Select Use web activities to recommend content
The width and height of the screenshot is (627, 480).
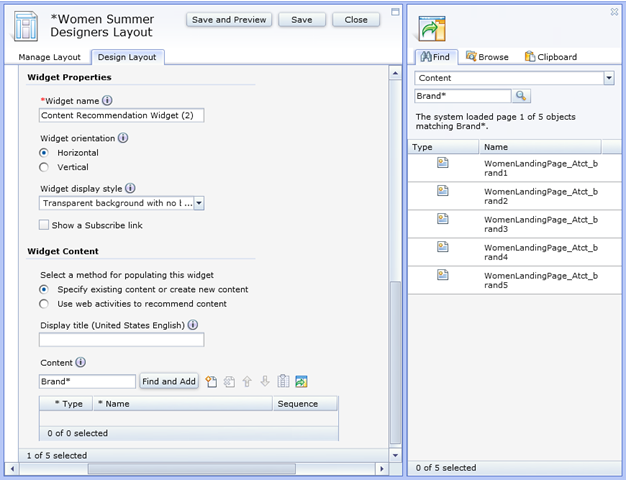(x=44, y=304)
